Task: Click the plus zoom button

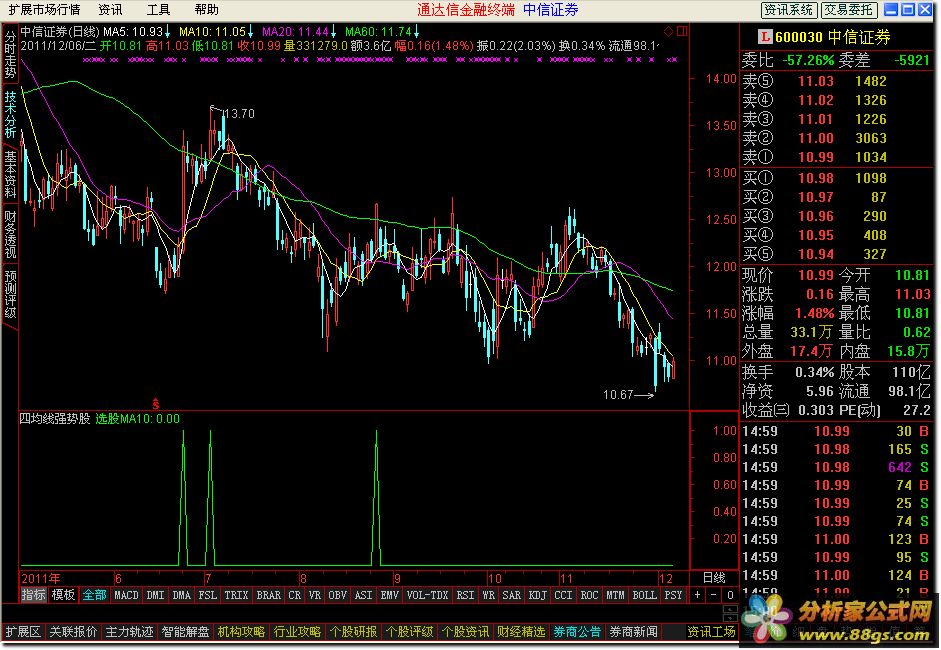Action: [697, 595]
